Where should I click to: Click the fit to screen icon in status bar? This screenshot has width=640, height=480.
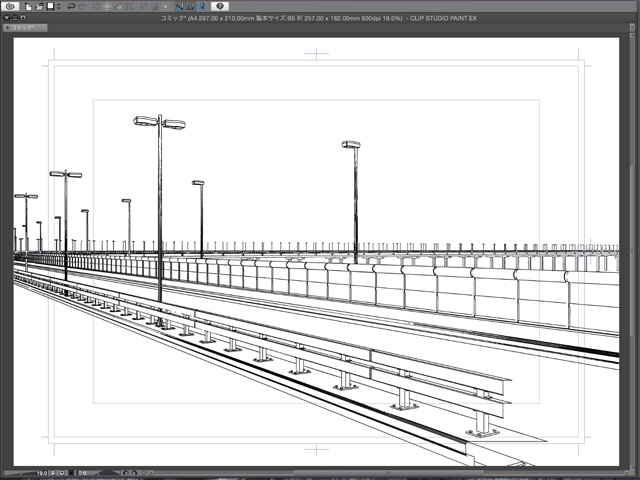71,473
